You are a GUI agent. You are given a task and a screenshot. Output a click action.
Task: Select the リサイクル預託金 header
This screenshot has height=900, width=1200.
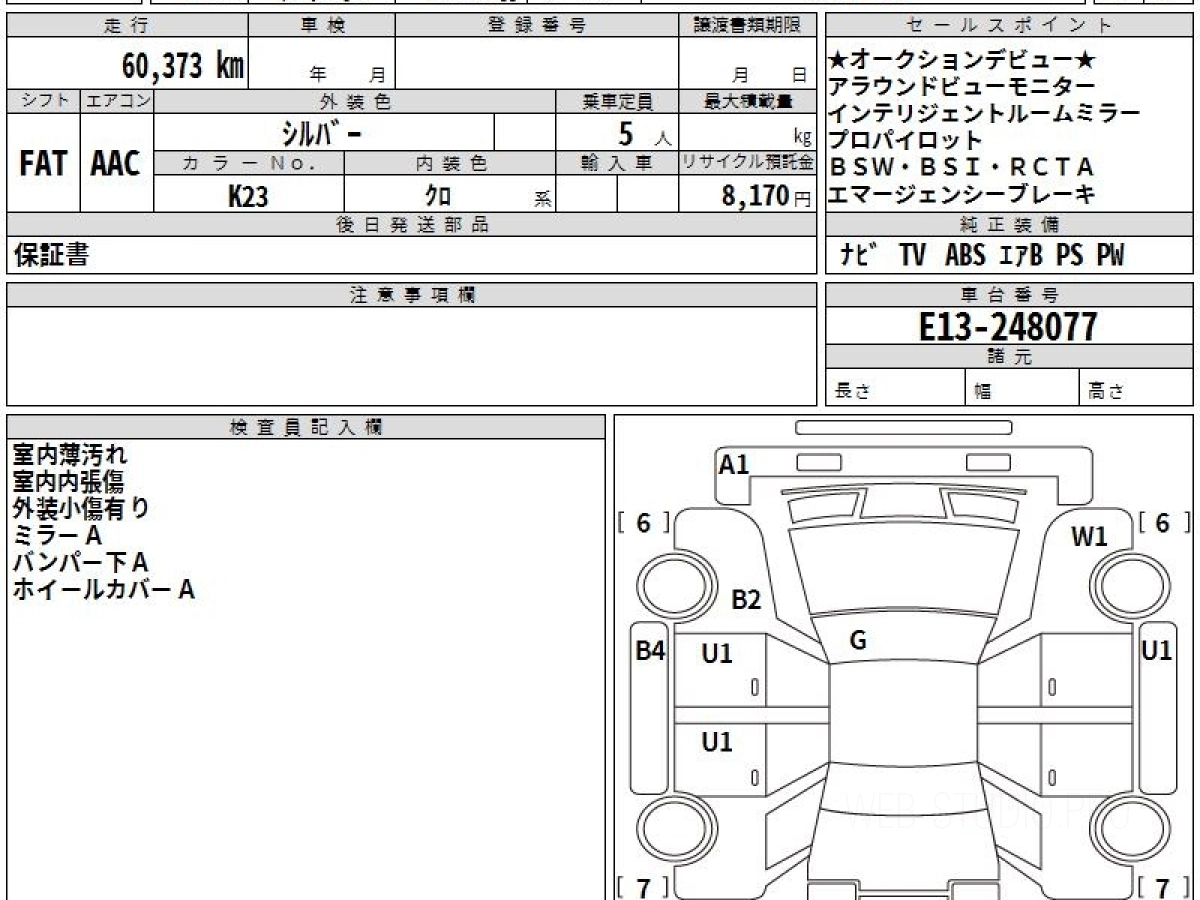(747, 163)
